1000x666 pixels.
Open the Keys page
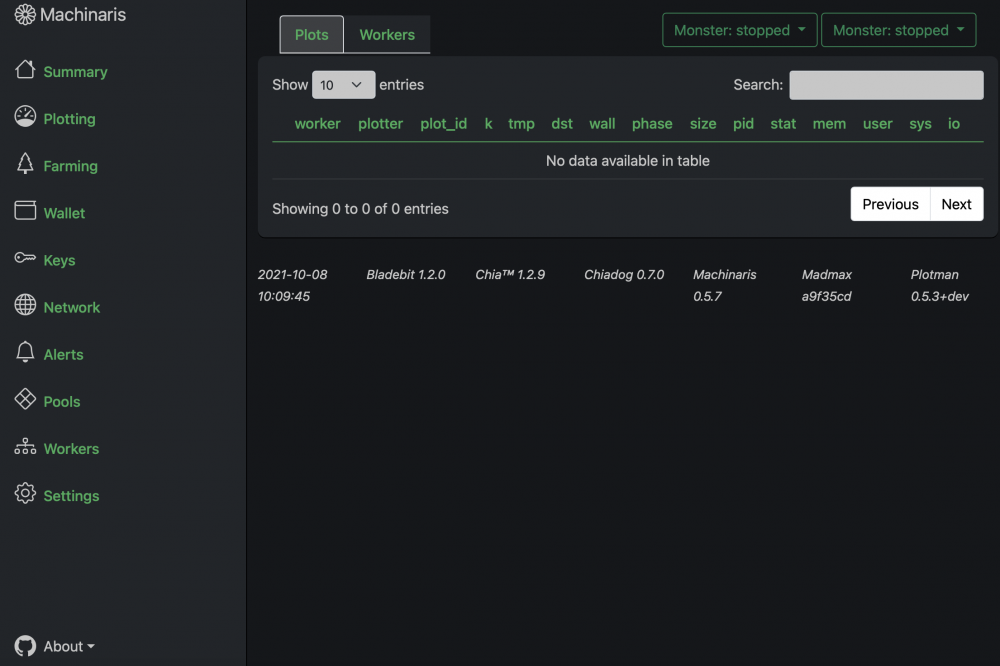pos(59,260)
